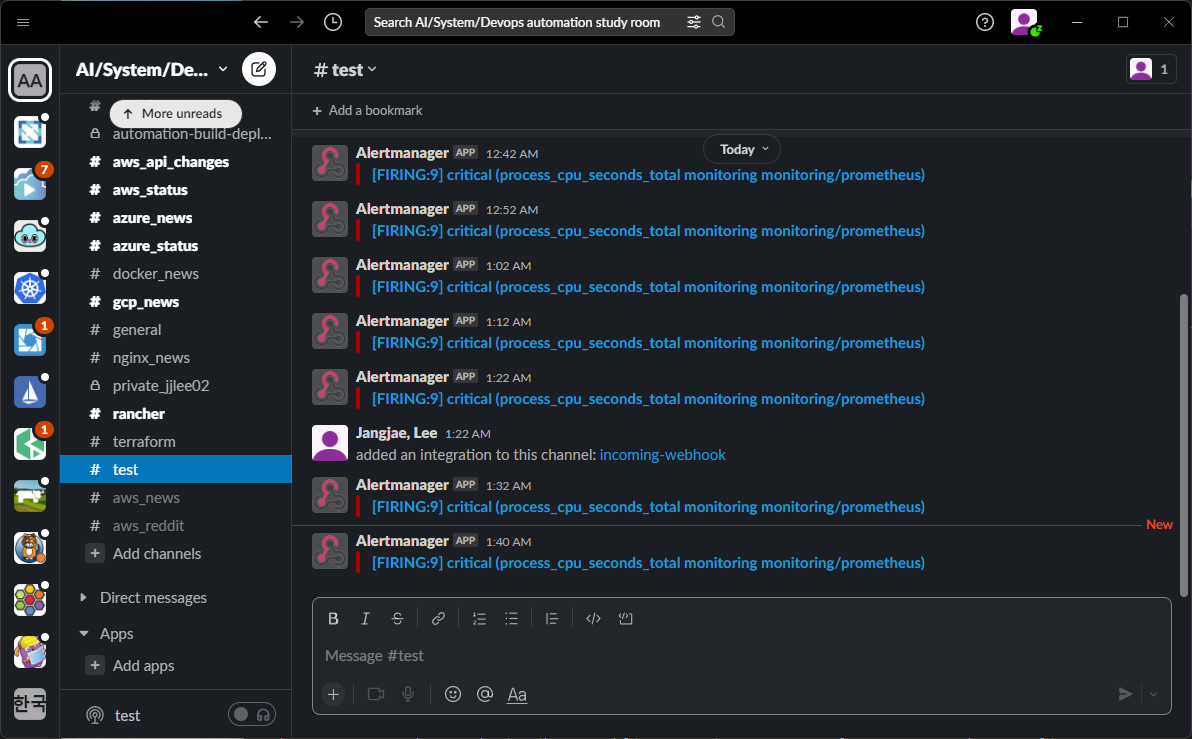Open history clock icon
Screen dimensions: 1192x739
point(333,22)
